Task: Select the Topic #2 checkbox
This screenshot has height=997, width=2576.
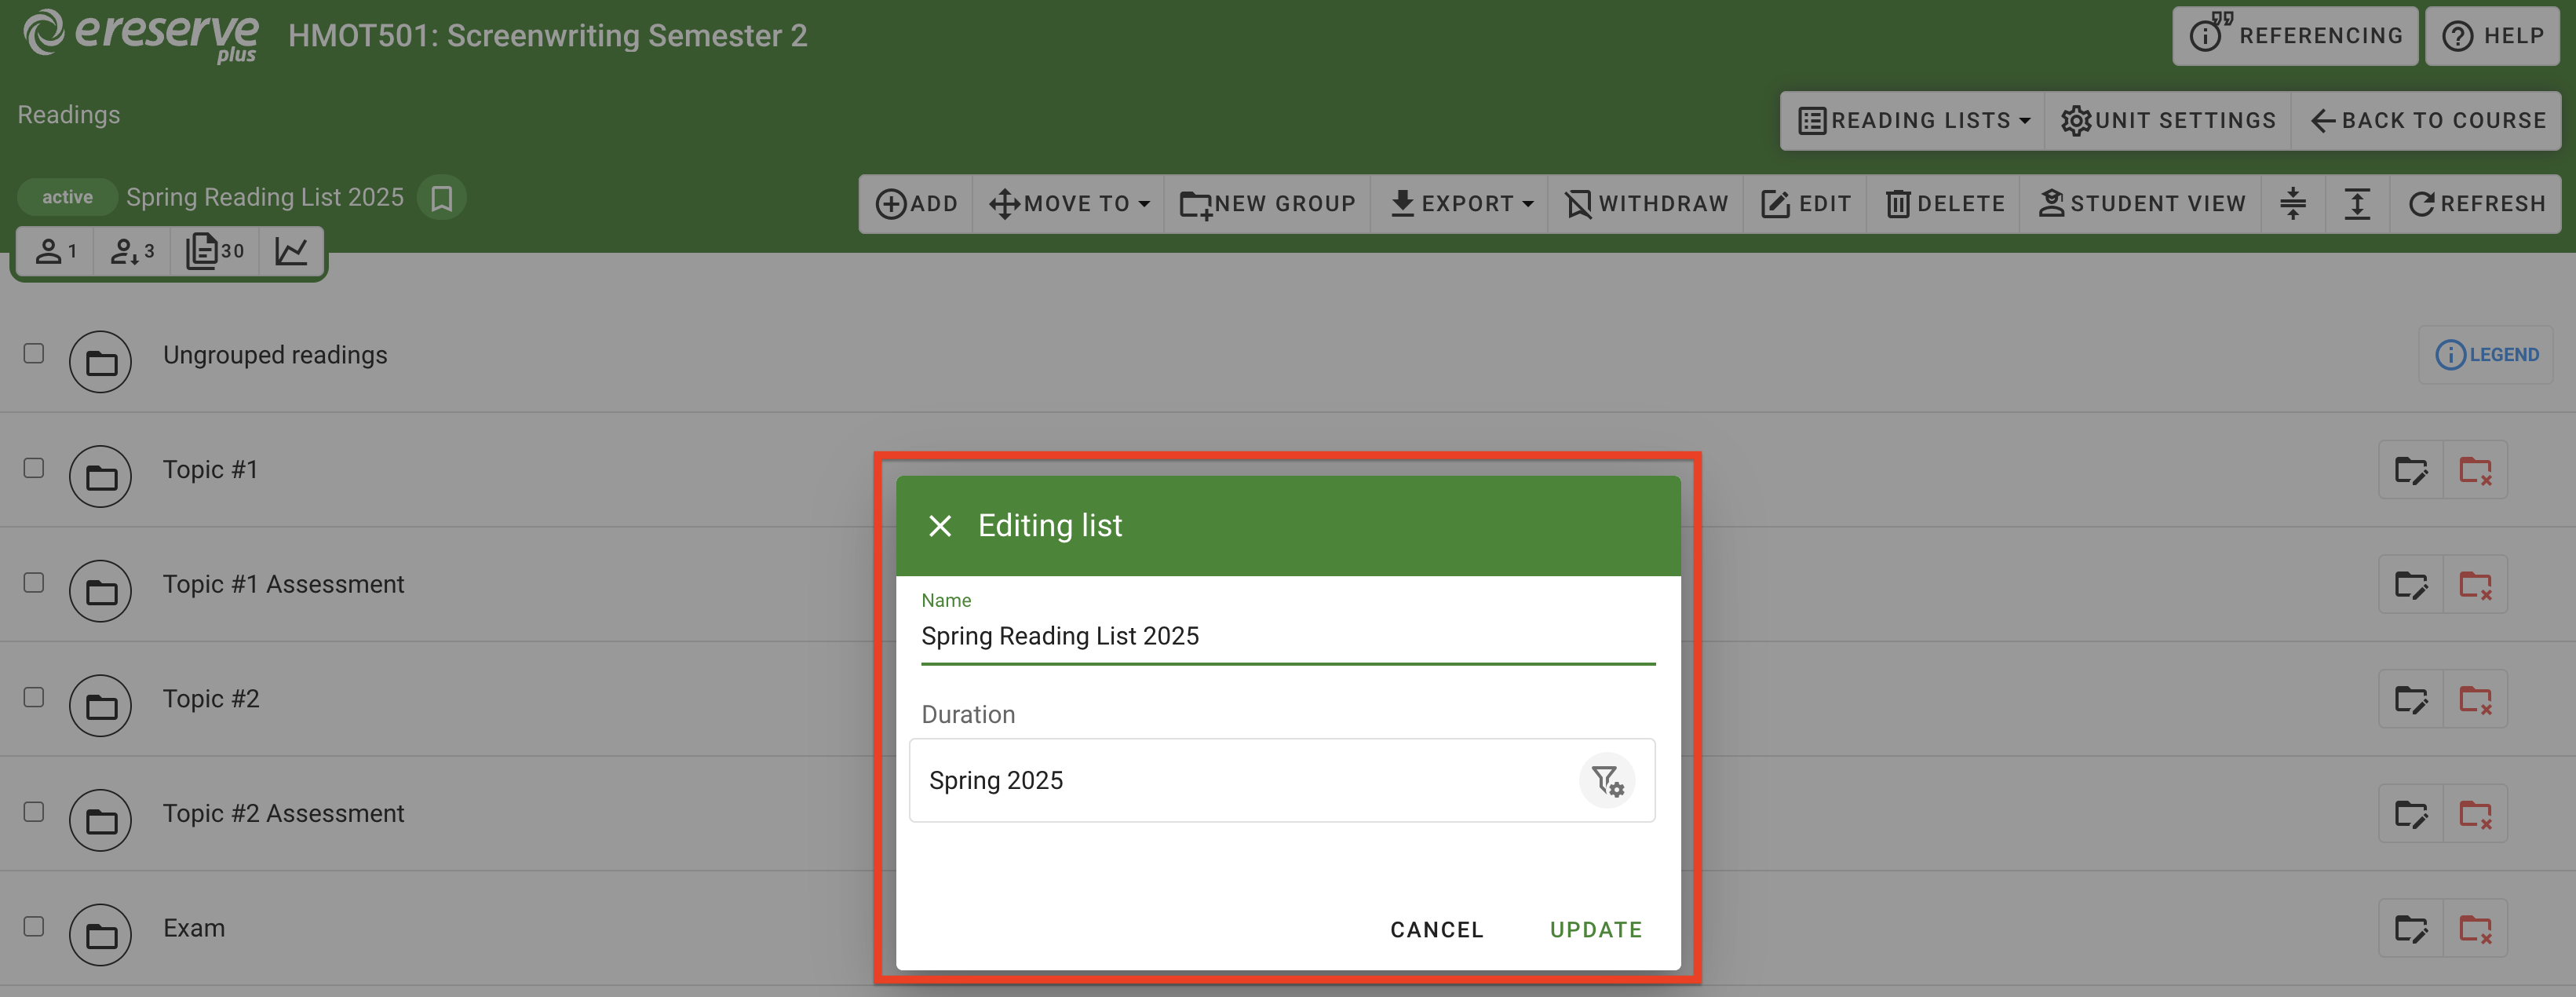Action: (x=33, y=697)
